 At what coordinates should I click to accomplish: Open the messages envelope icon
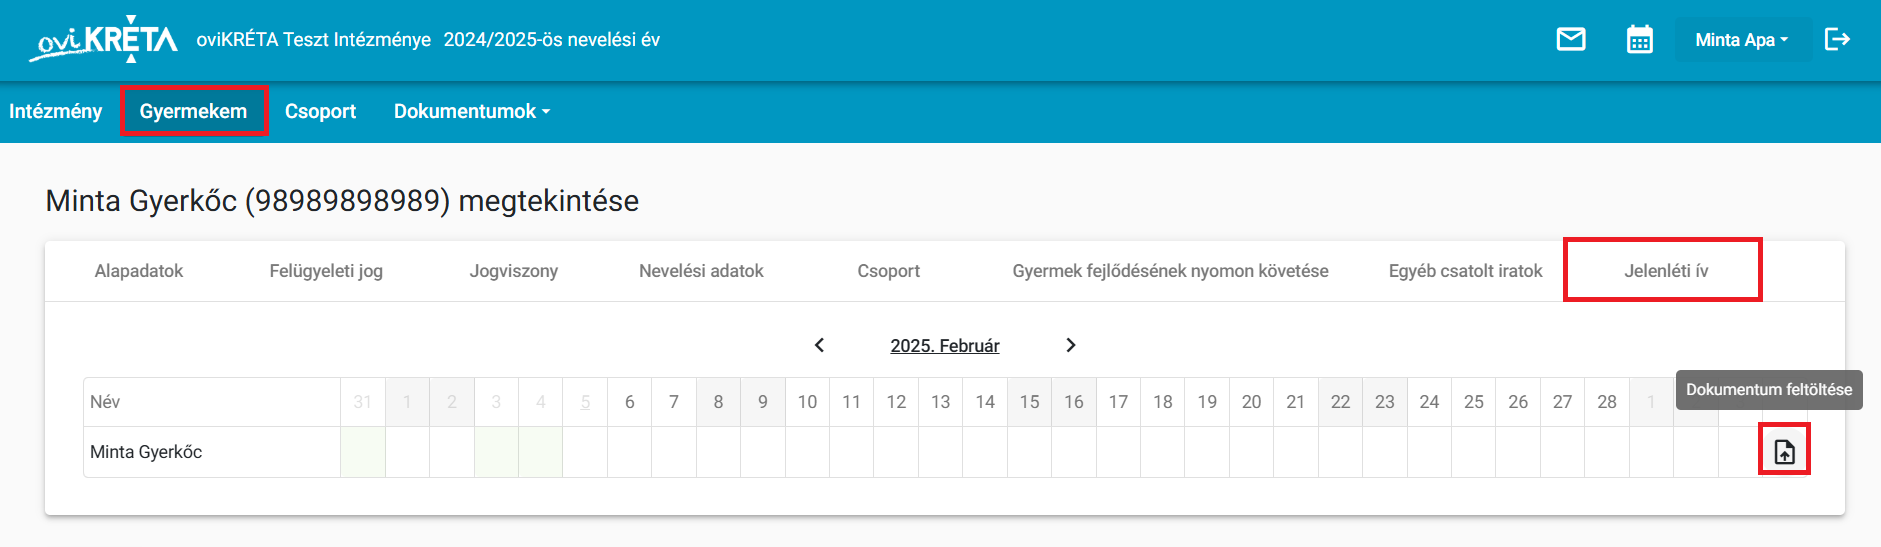pyautogui.click(x=1571, y=39)
